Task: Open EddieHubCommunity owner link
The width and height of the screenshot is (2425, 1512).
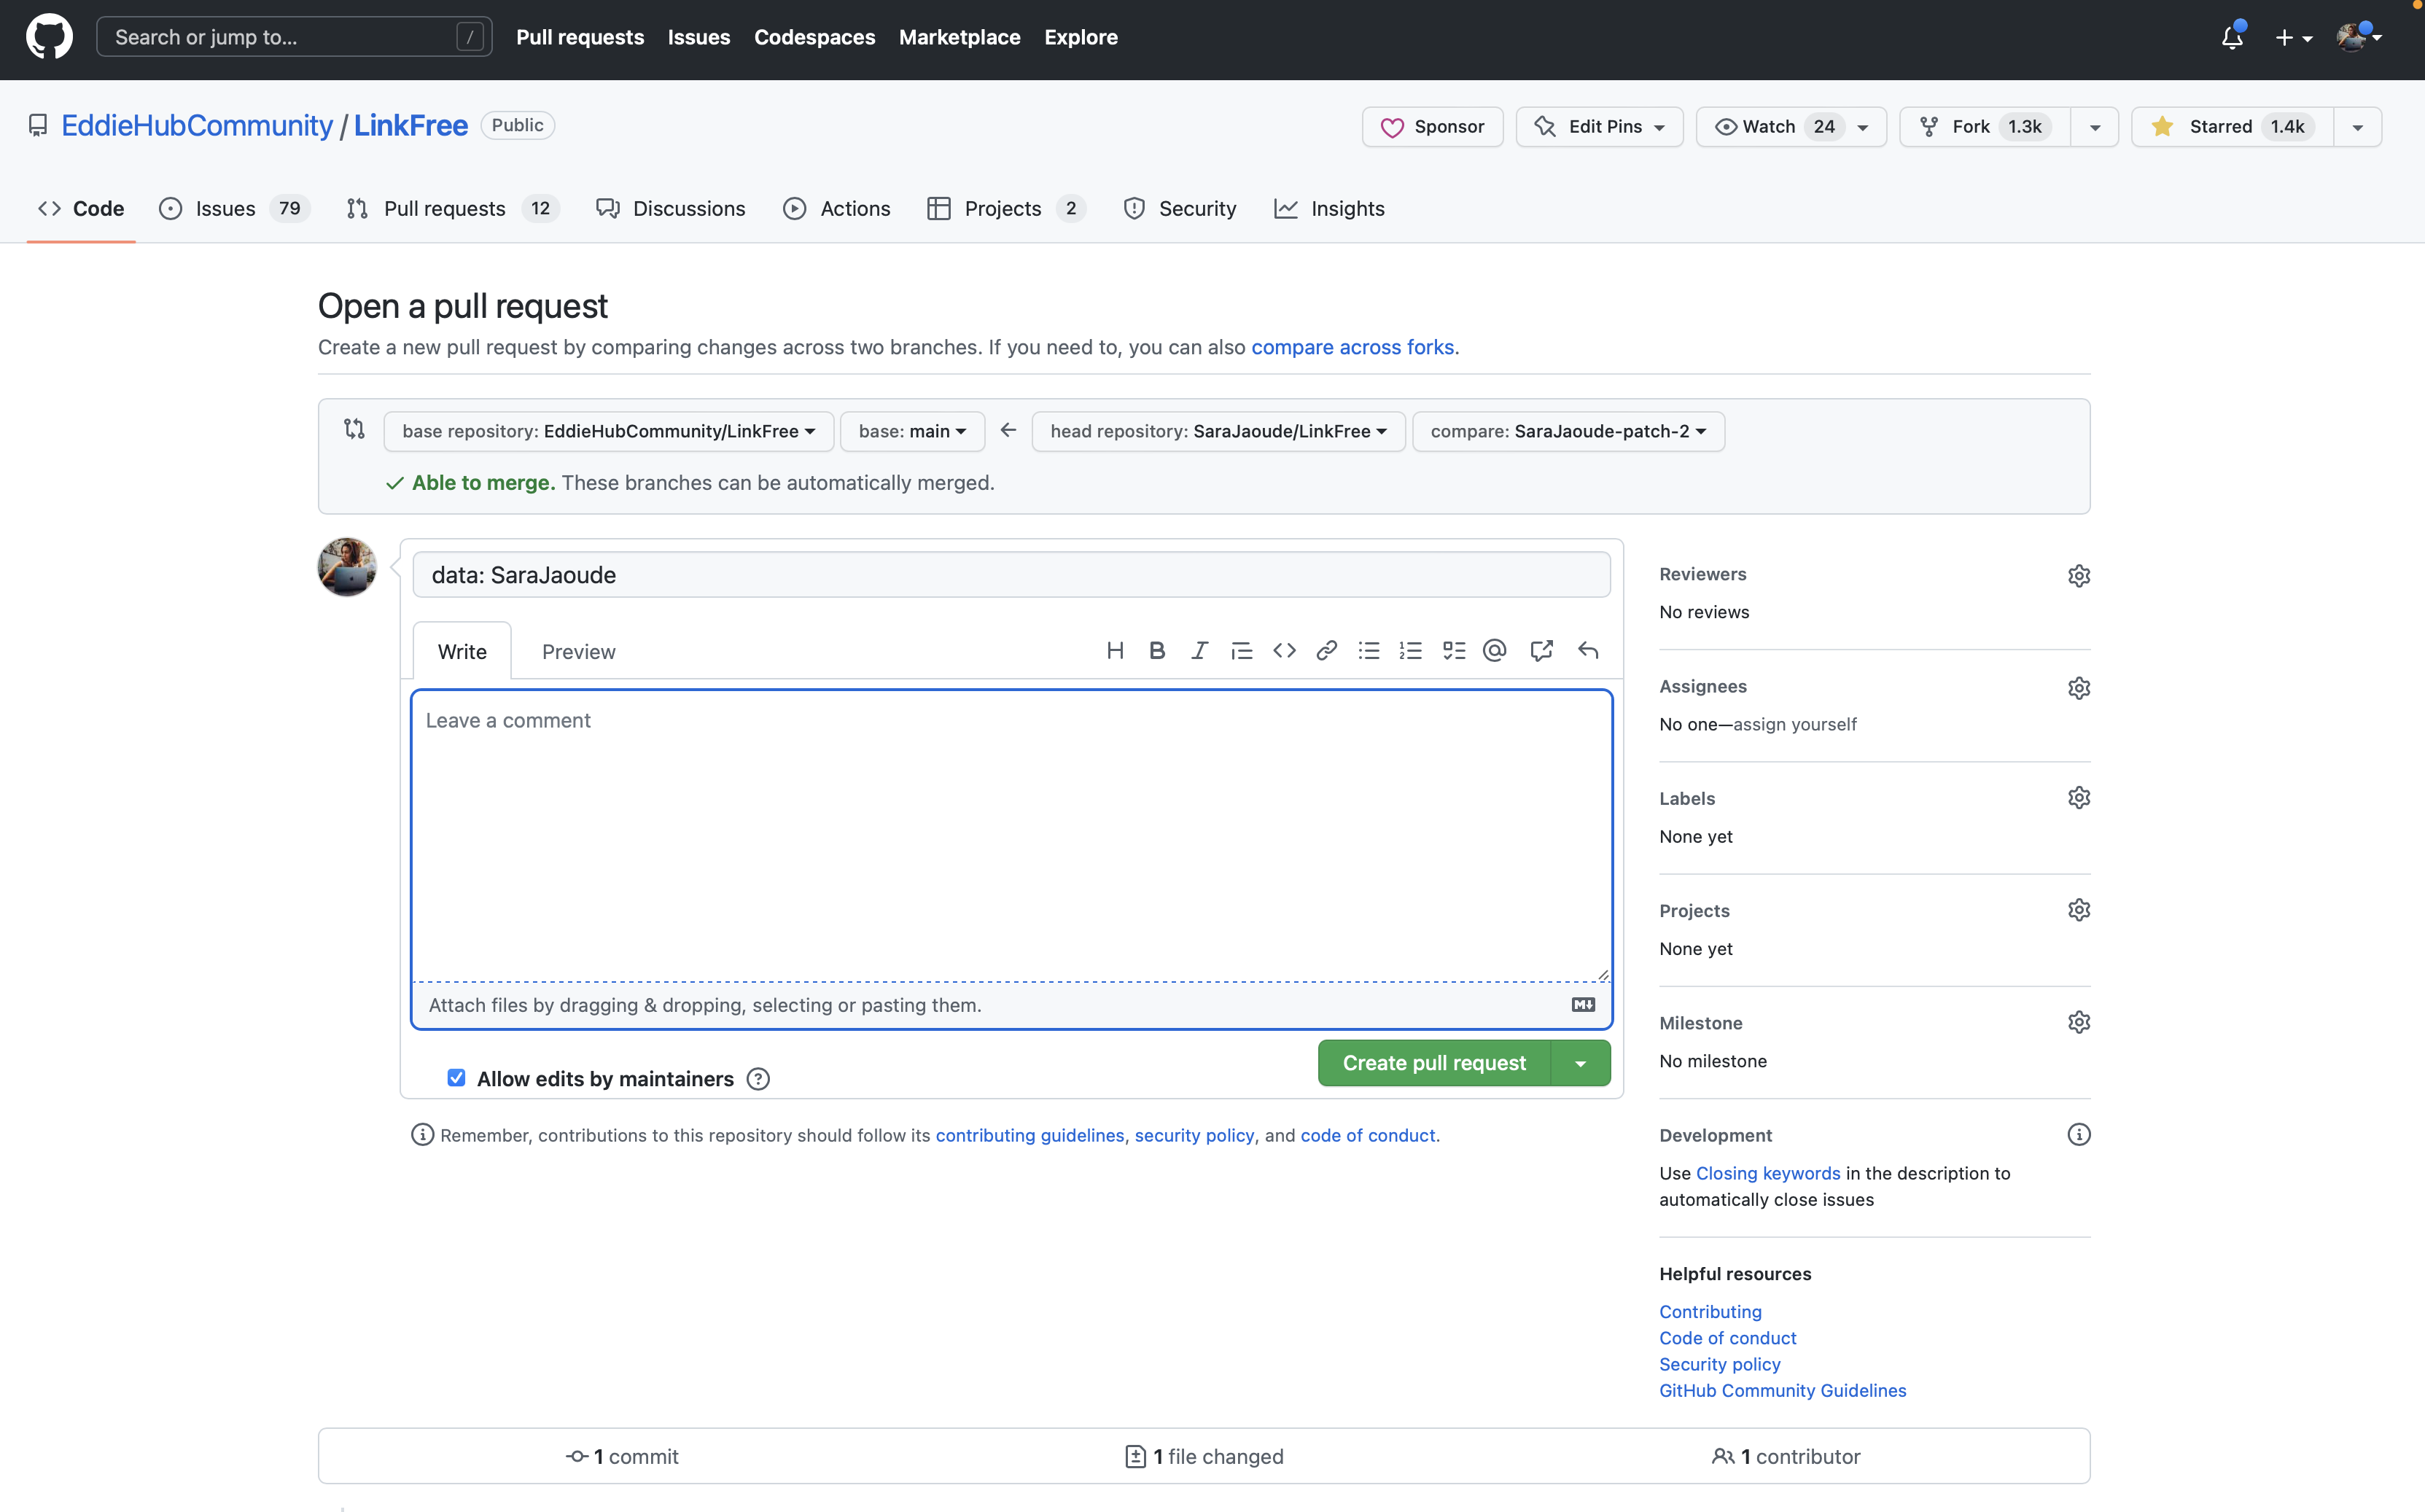Action: [197, 125]
